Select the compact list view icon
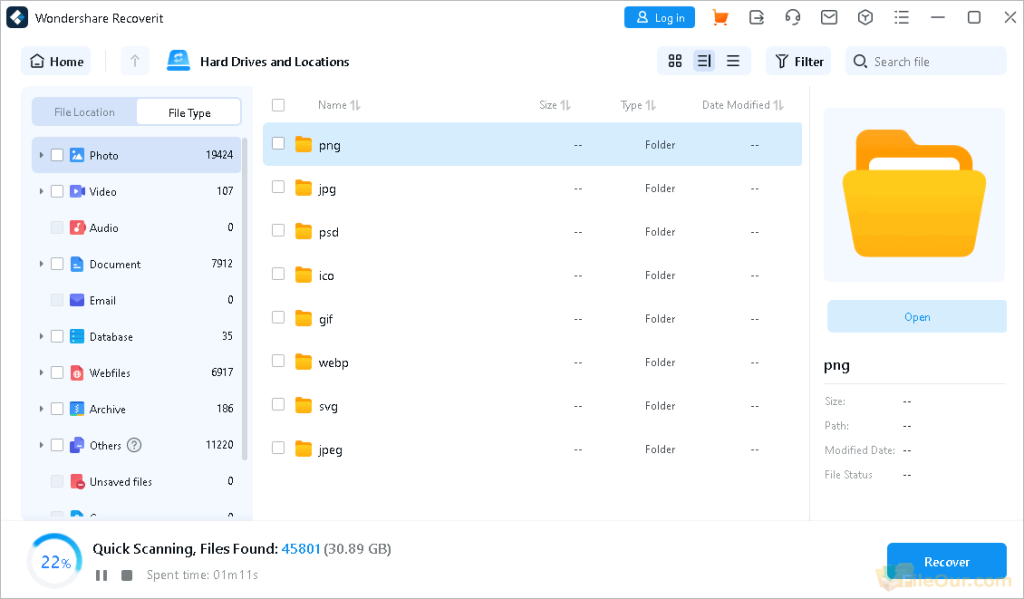The image size is (1024, 599). [733, 60]
